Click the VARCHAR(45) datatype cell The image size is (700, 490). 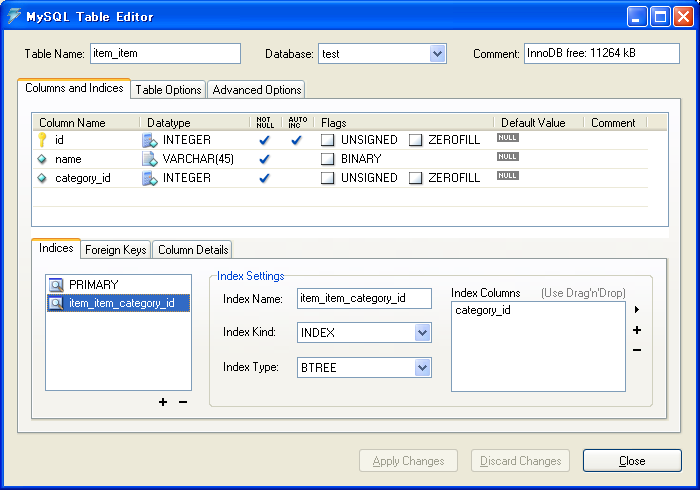(x=198, y=159)
